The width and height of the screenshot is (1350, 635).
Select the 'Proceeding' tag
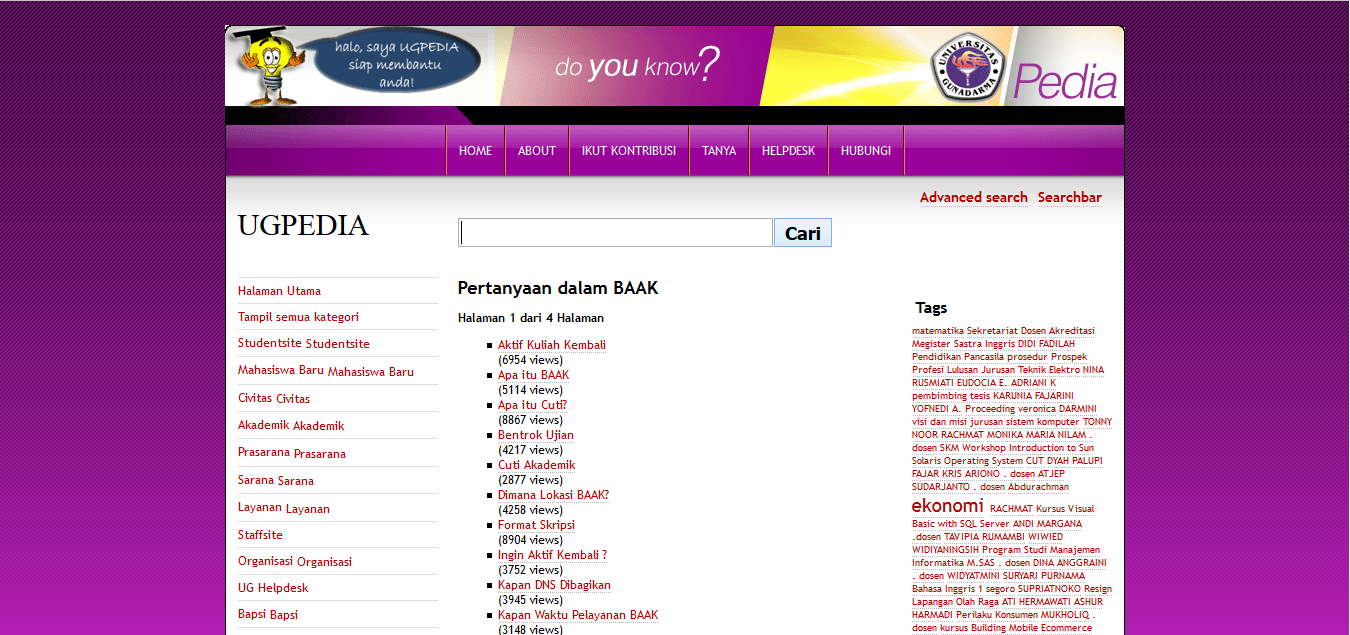990,409
